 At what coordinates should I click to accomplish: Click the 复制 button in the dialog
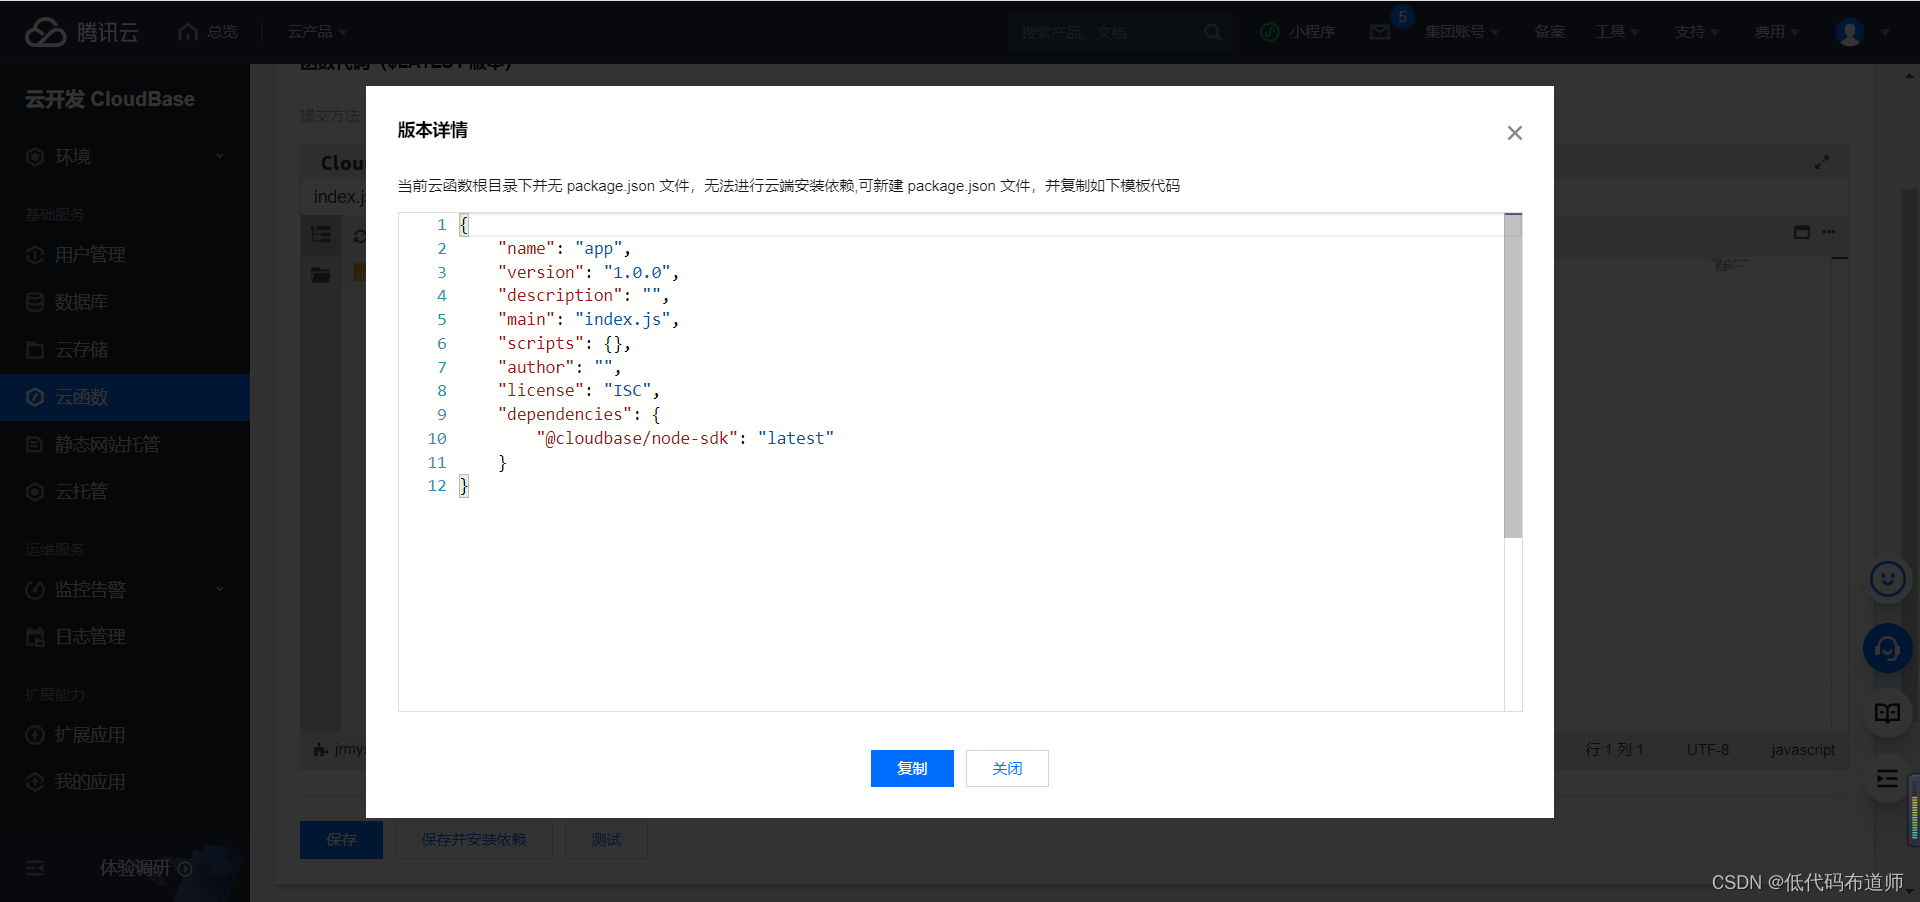click(911, 768)
